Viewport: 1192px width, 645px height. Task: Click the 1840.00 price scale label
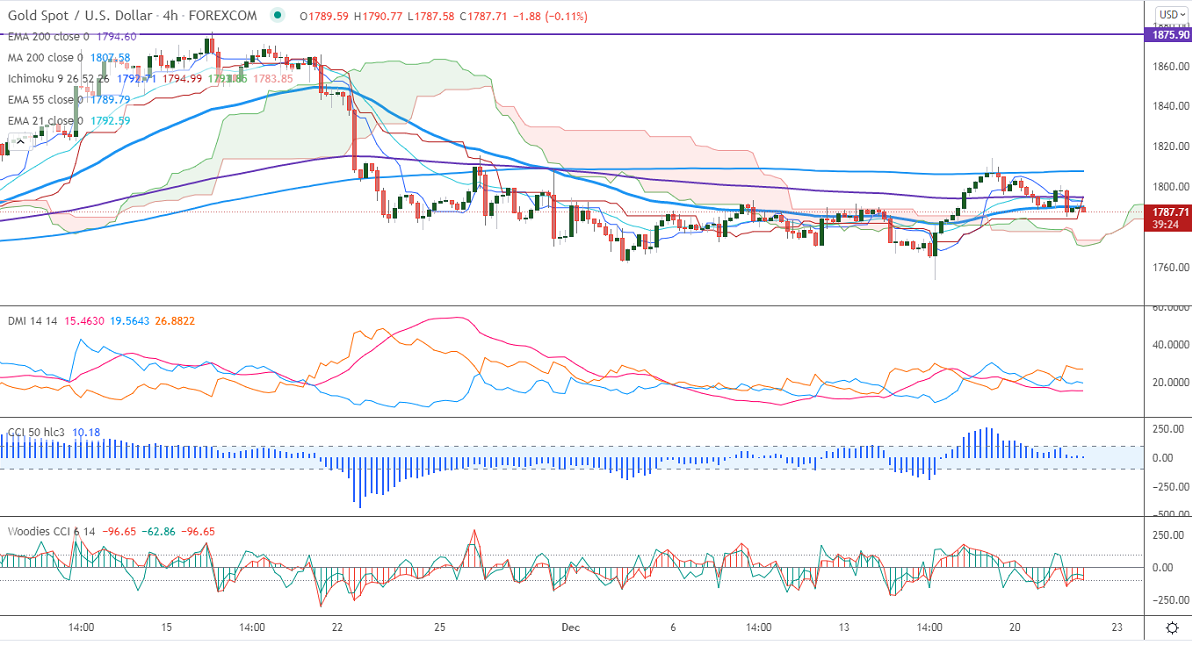pyautogui.click(x=1171, y=106)
